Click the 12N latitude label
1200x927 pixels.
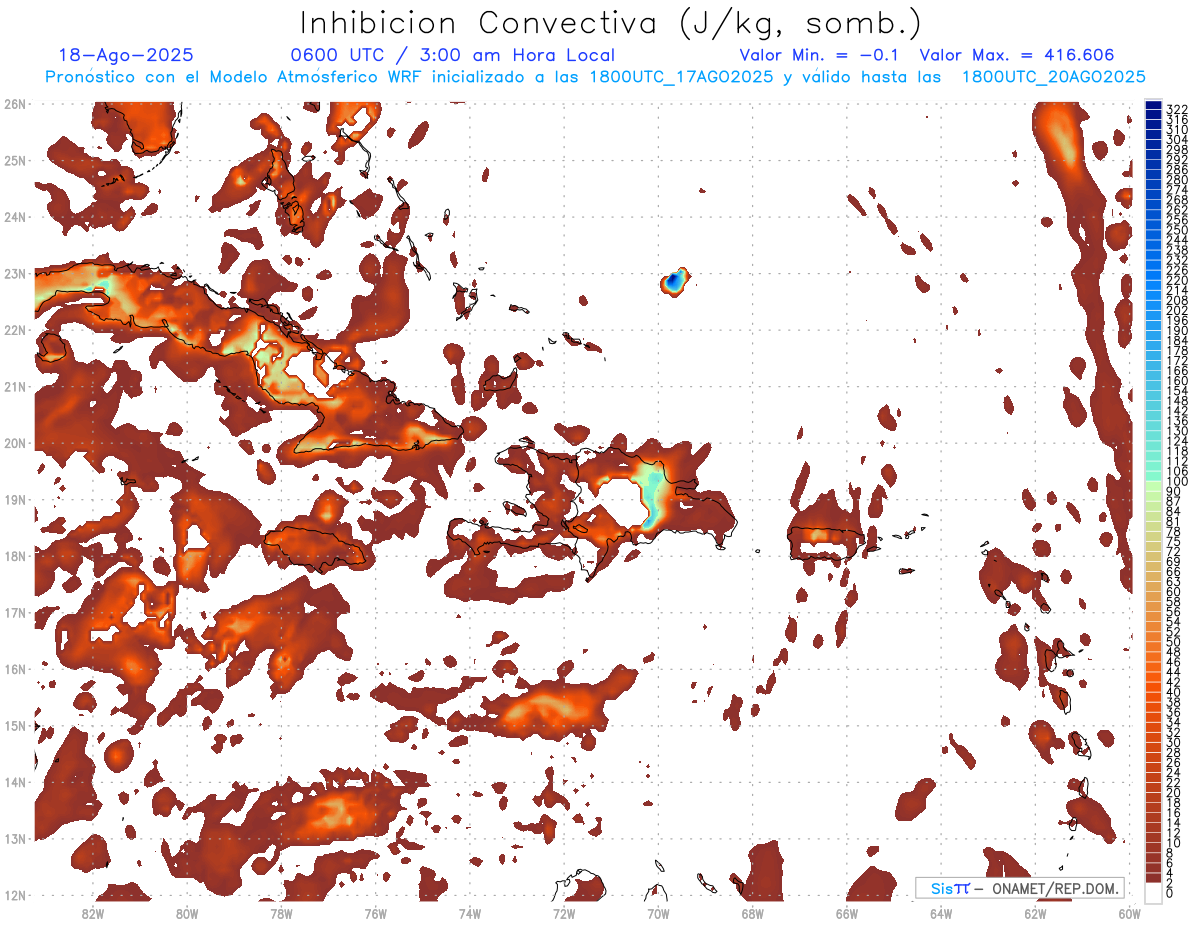[x=15, y=895]
